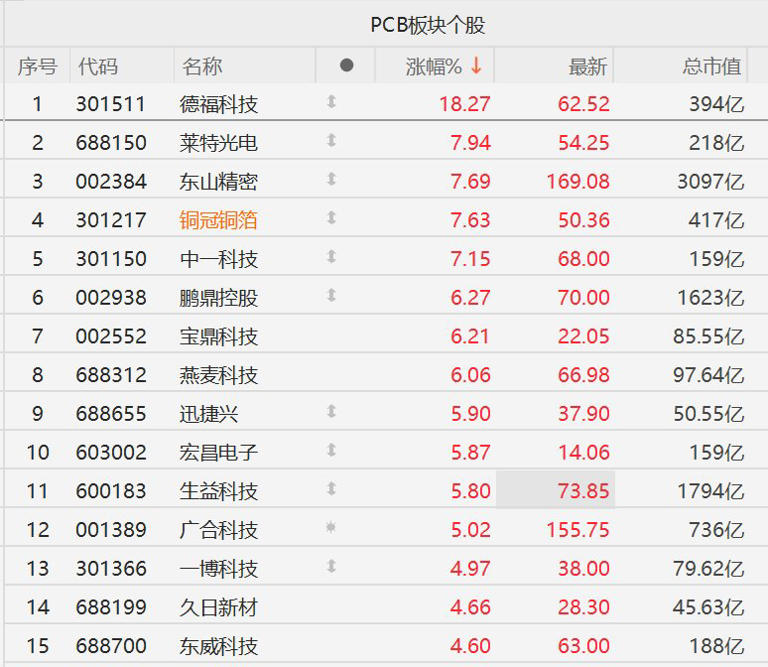Click the marker icon in 鹏鼎控股 row

coord(331,296)
